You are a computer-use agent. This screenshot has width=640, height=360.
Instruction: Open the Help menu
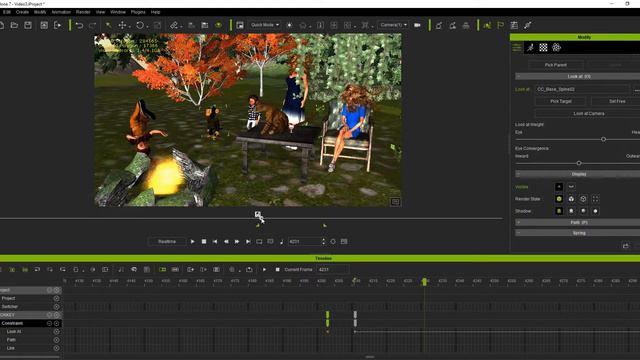tap(156, 12)
